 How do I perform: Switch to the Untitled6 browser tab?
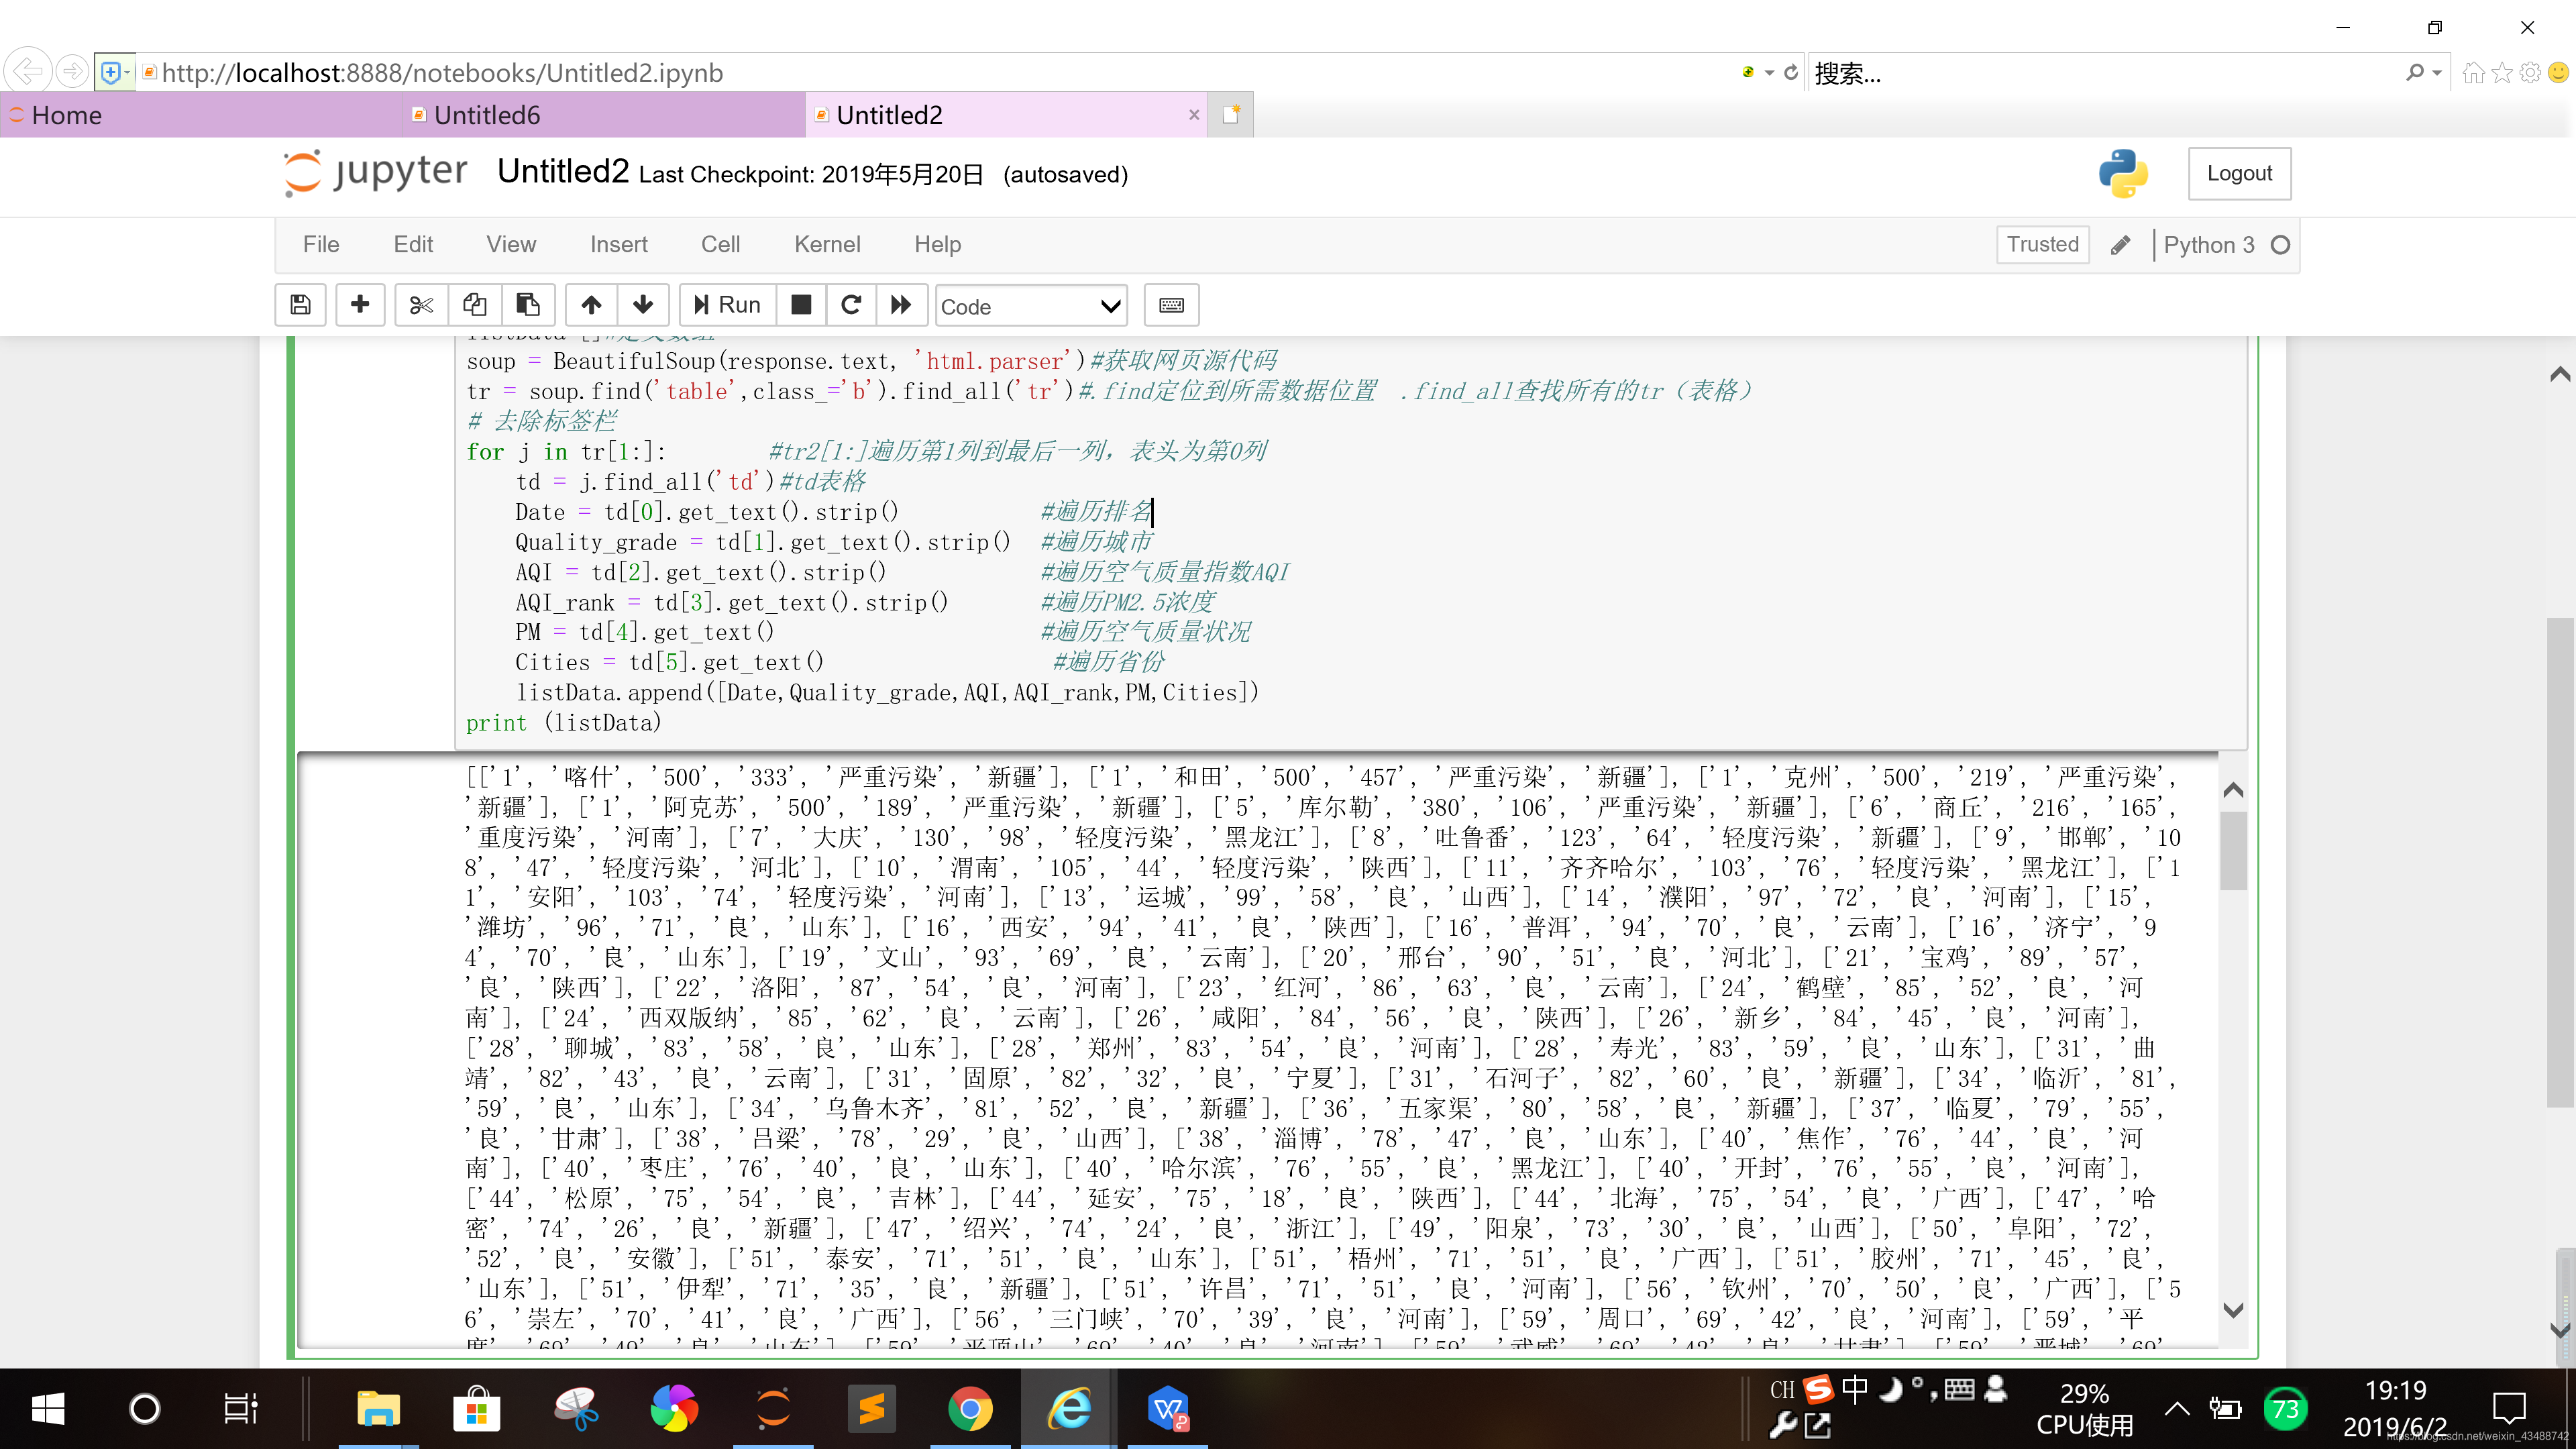(487, 116)
